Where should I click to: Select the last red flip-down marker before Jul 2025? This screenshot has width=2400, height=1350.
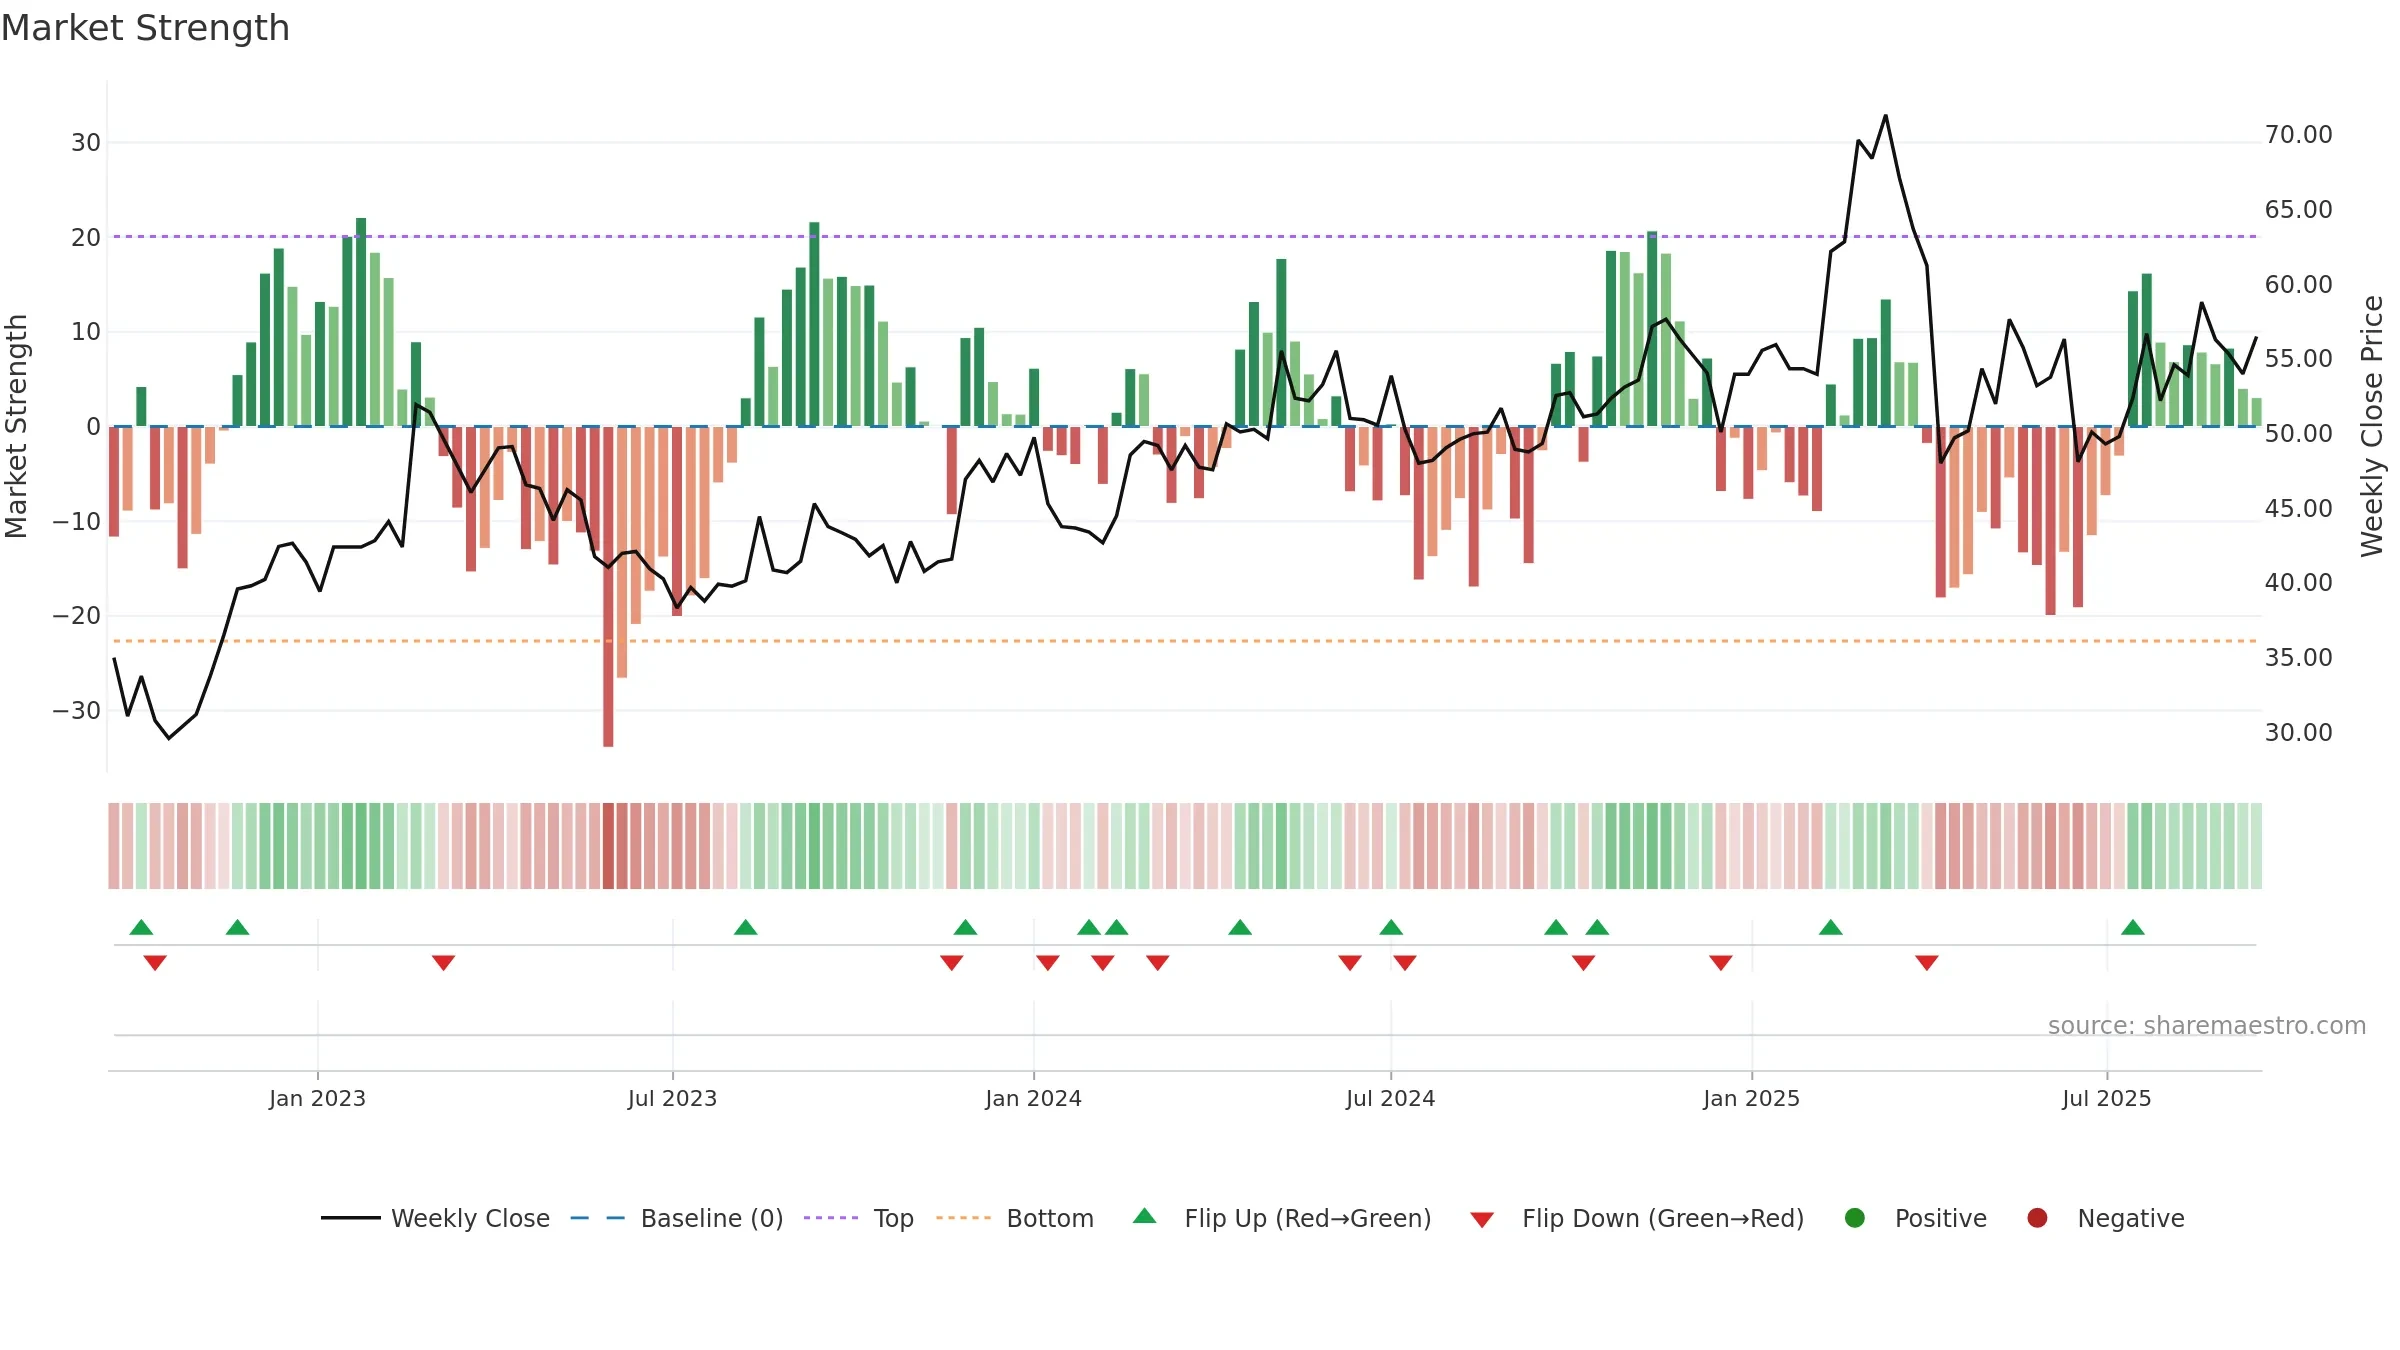tap(1927, 962)
